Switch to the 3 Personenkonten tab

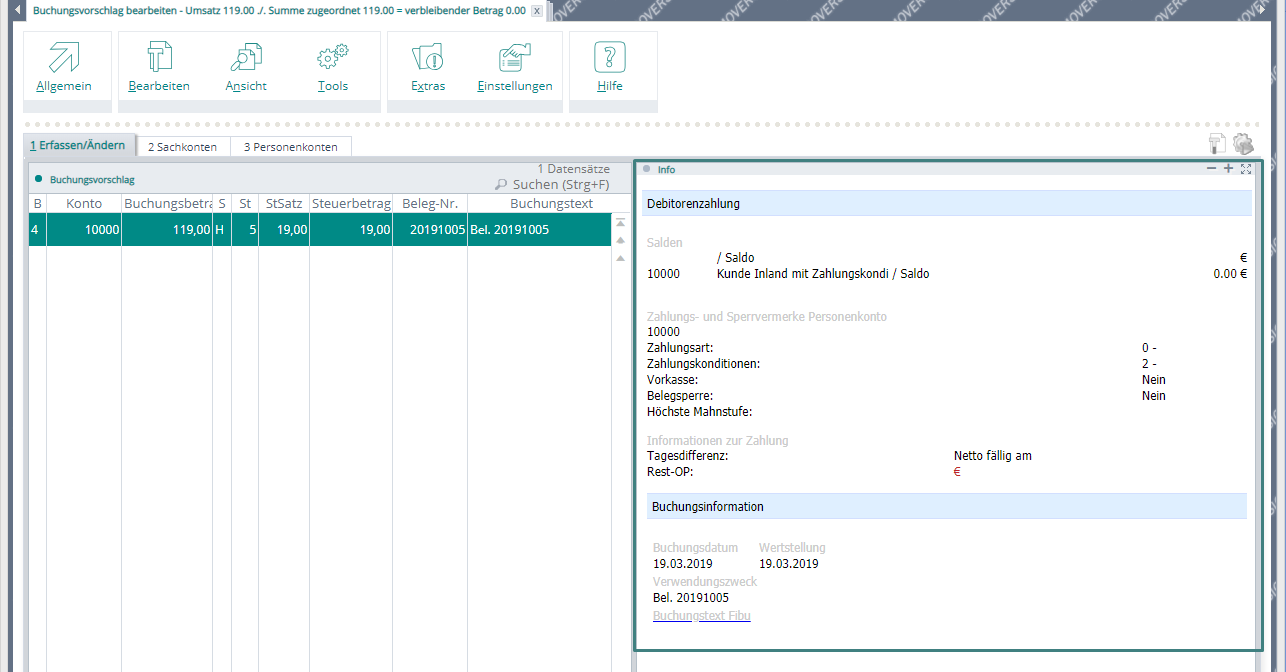290,147
